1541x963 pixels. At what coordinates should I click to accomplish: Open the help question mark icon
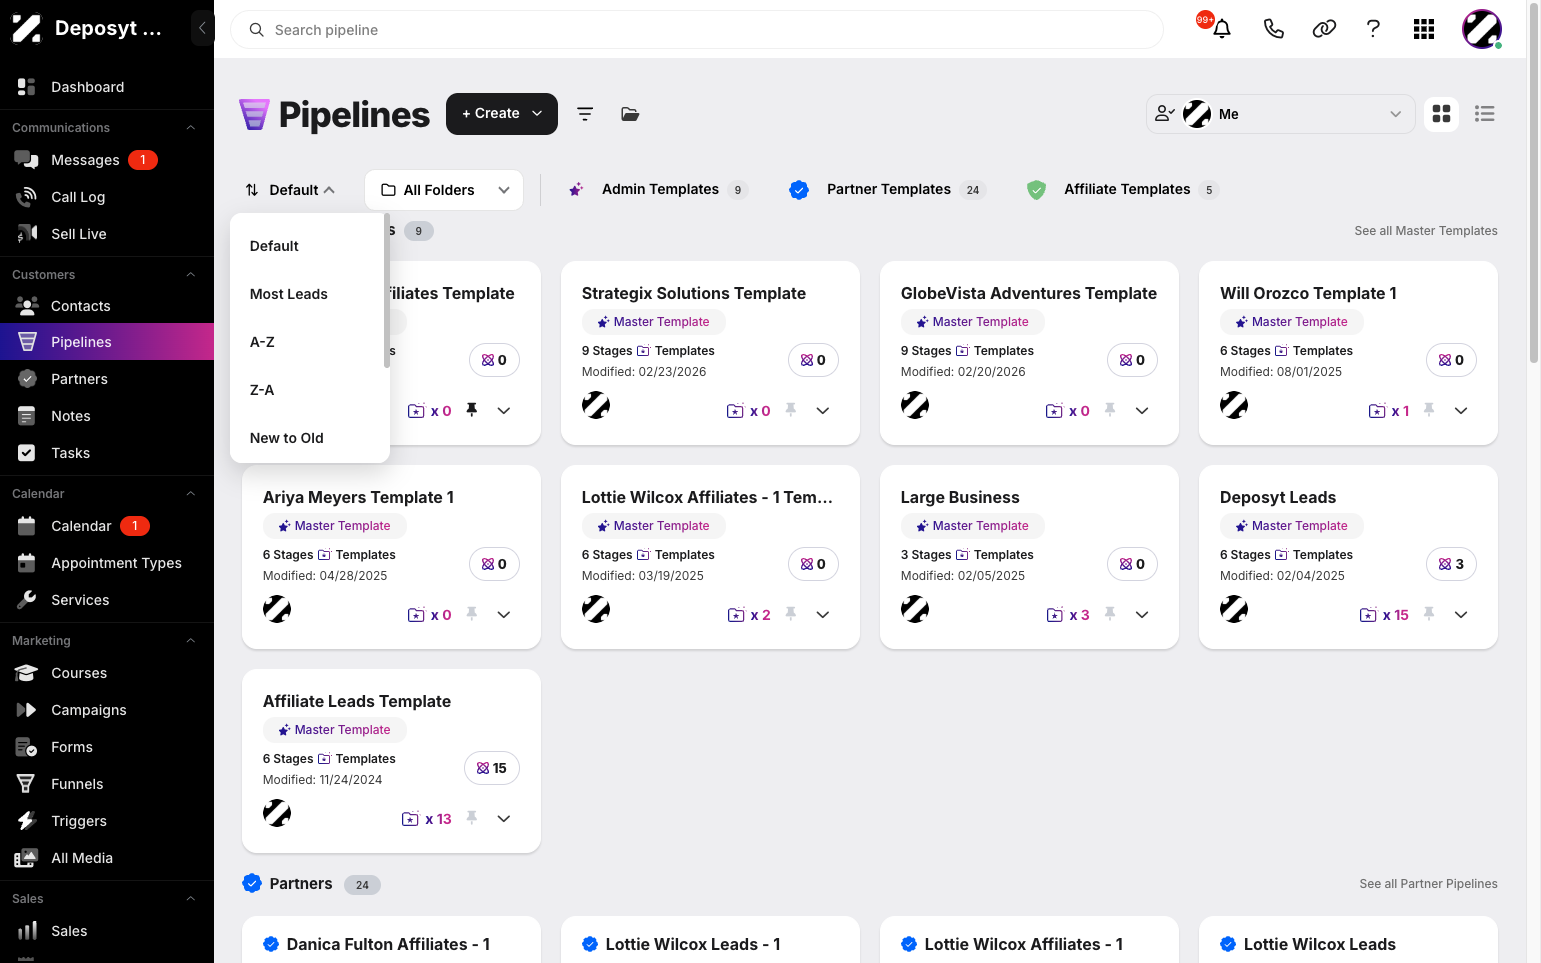click(x=1373, y=29)
